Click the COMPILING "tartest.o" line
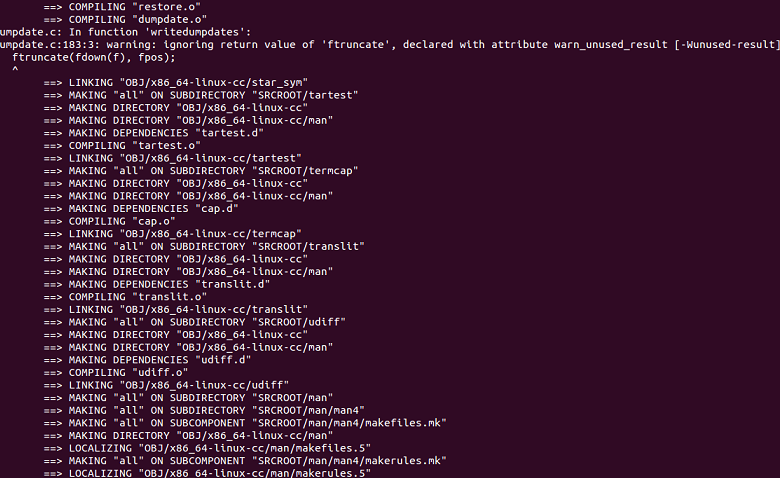This screenshot has height=478, width=780. point(122,146)
